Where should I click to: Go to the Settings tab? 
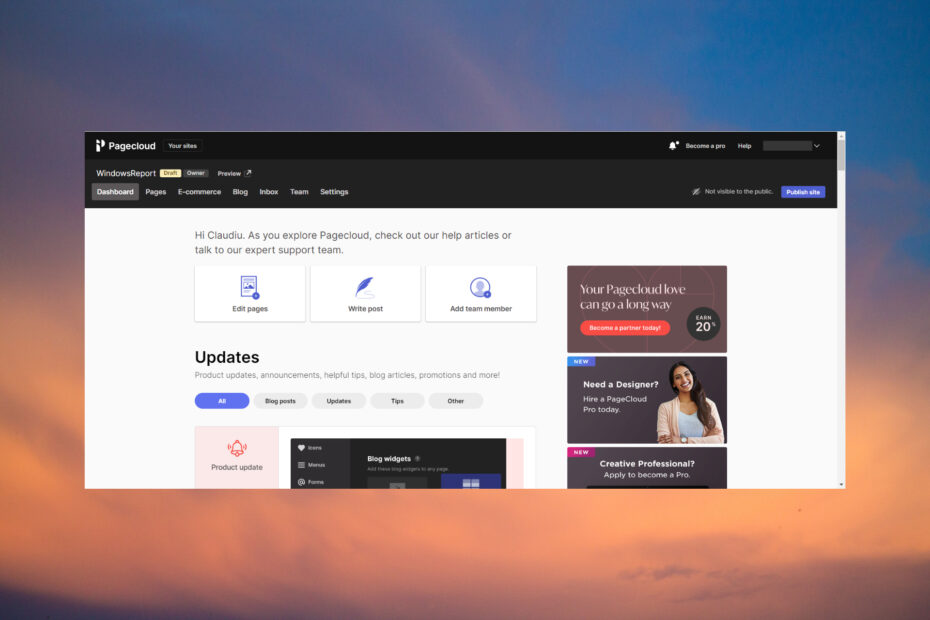tap(334, 192)
